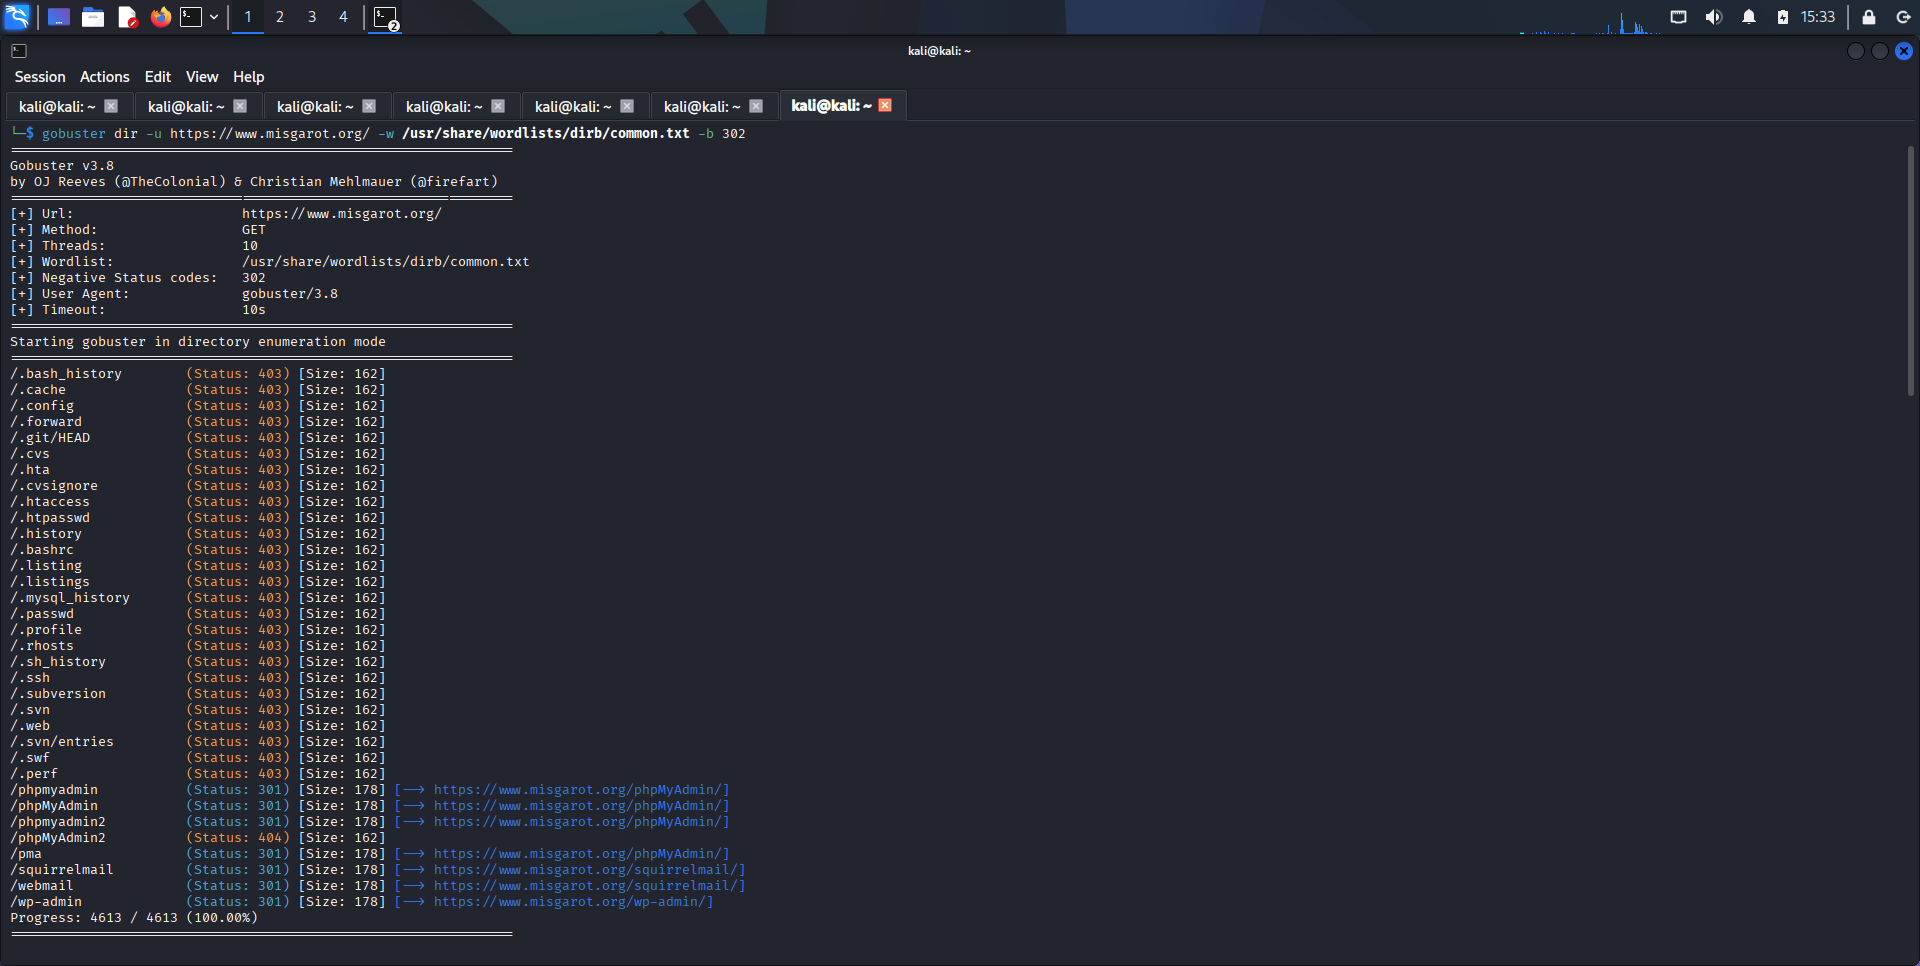Open the Edit menu
The image size is (1920, 966).
point(158,77)
